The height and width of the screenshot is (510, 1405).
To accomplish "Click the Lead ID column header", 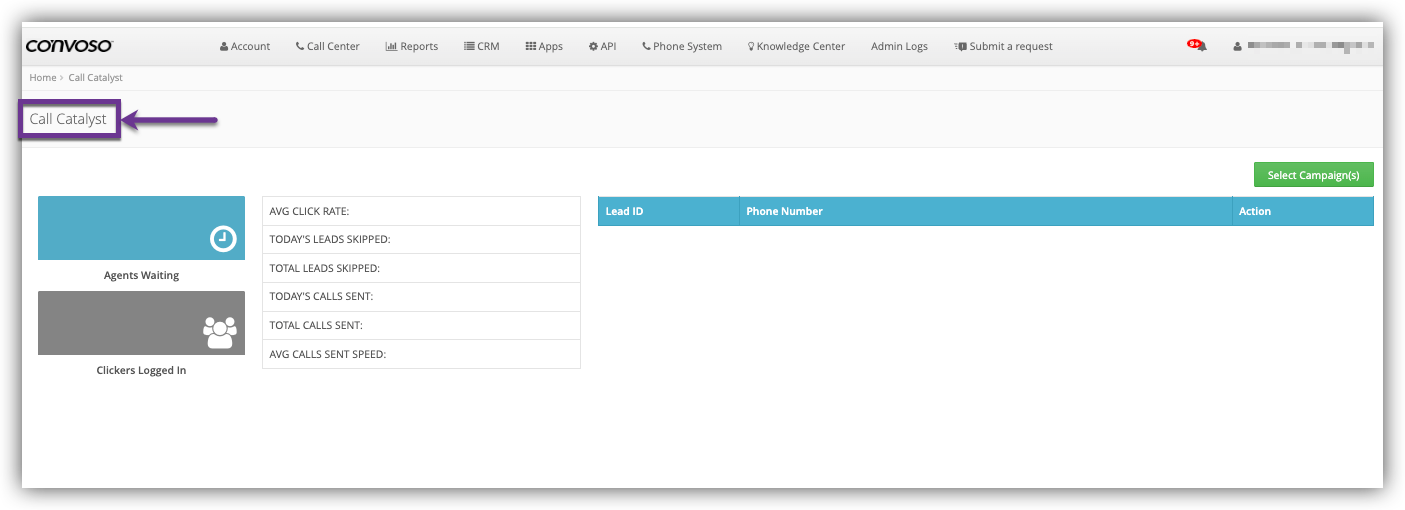I will click(669, 211).
